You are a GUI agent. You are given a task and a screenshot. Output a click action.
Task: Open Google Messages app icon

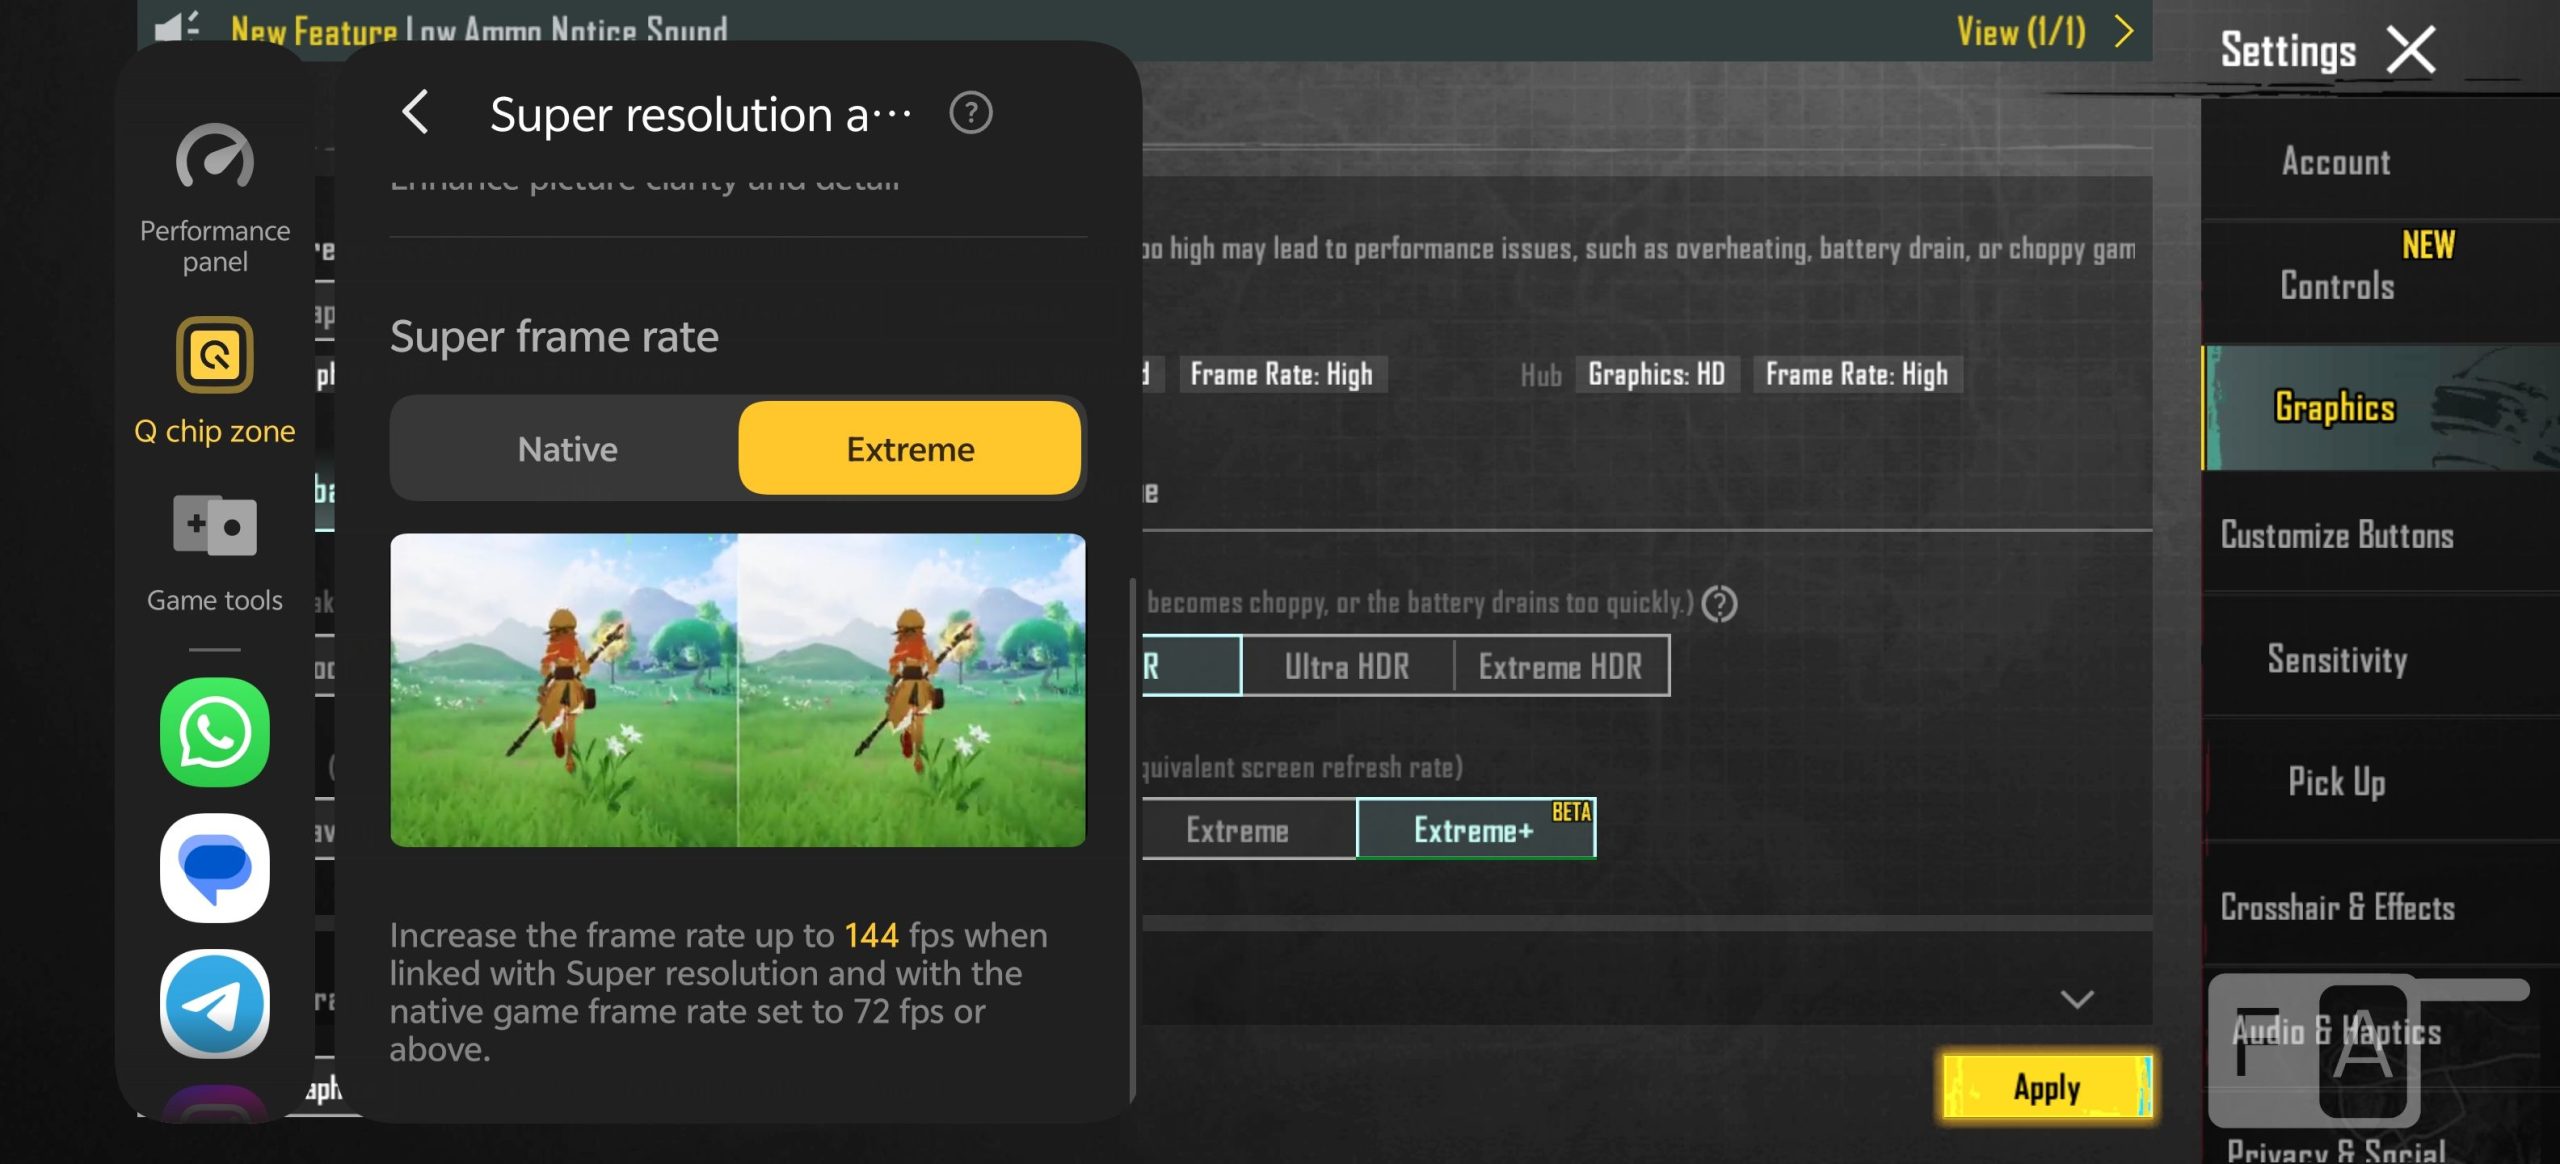(214, 867)
